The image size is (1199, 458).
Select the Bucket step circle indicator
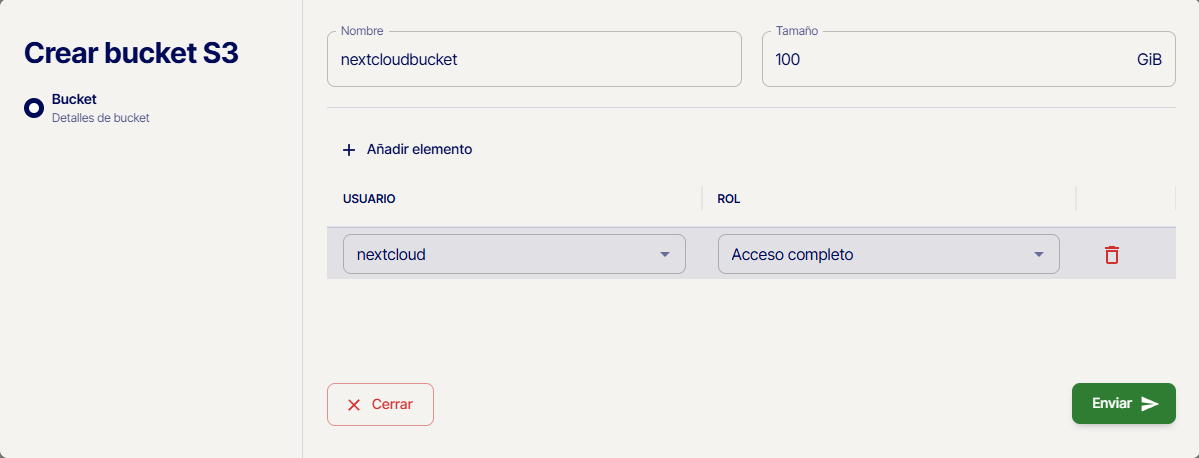pyautogui.click(x=34, y=108)
